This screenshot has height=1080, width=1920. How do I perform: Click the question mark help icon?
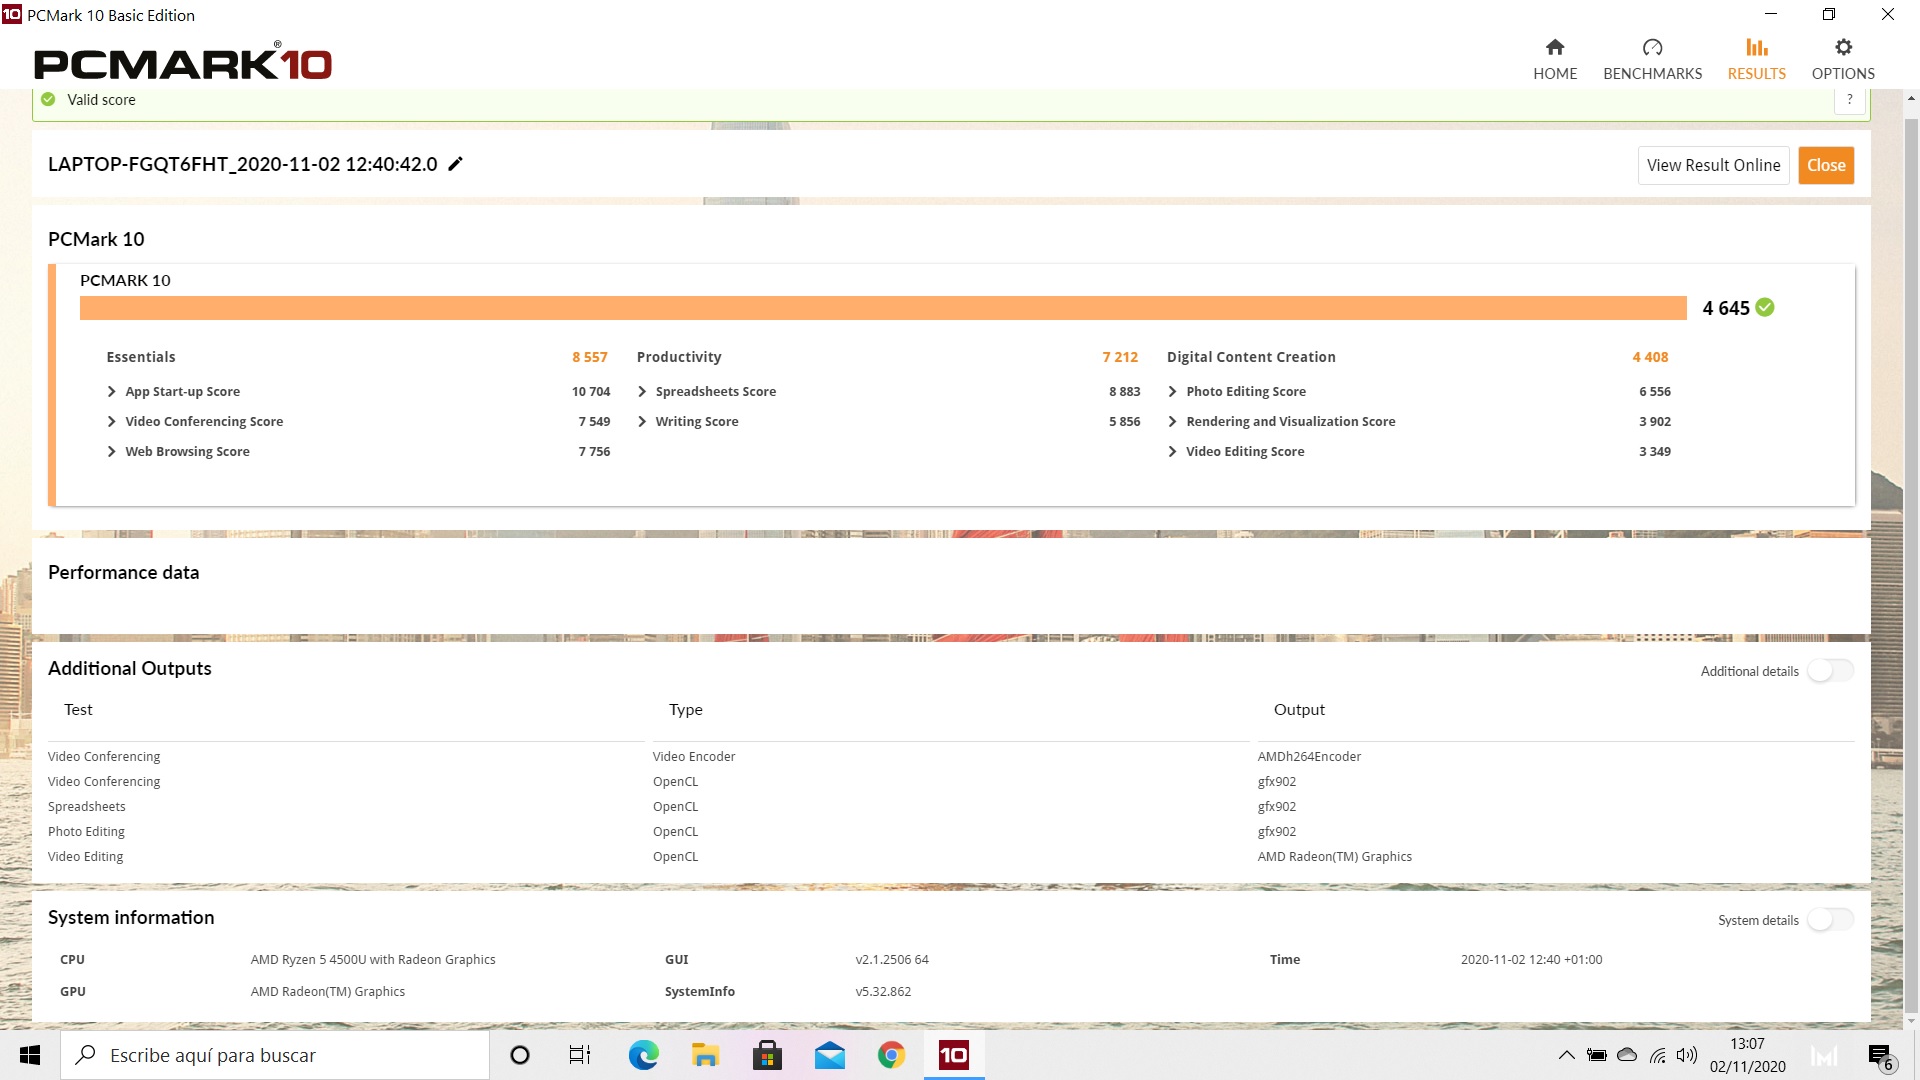[1849, 99]
